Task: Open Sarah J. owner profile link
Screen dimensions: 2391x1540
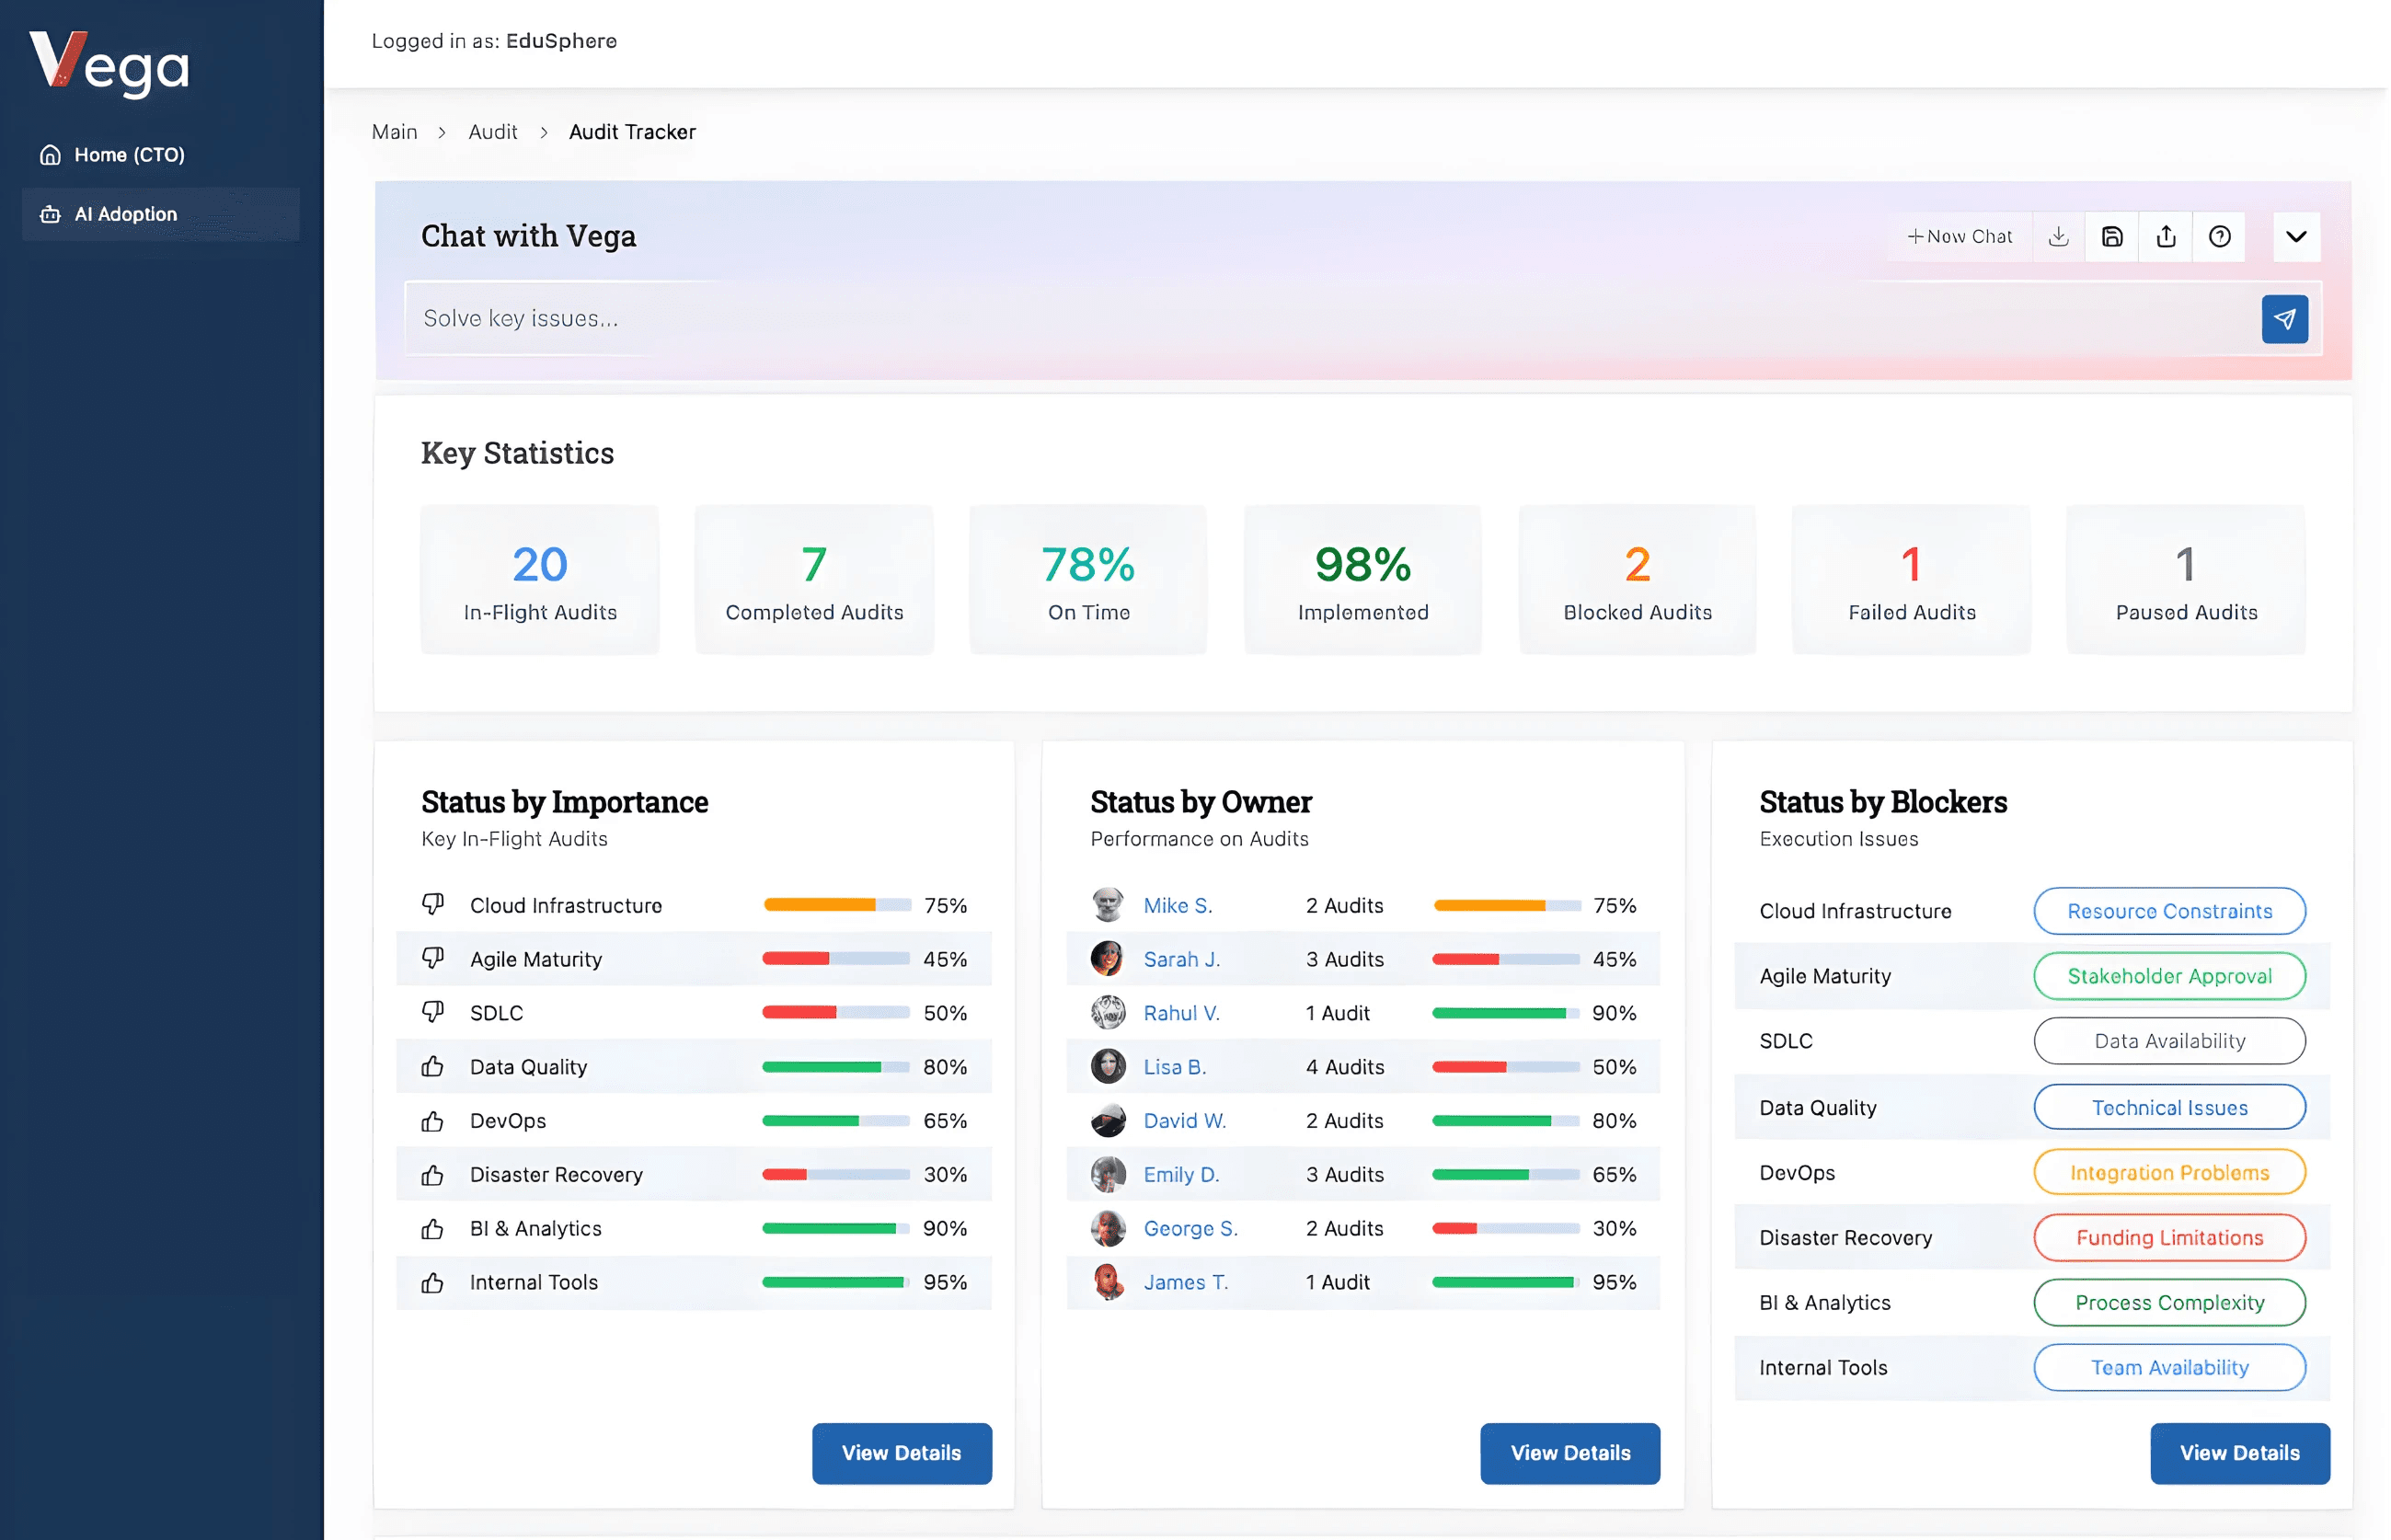Action: coord(1181,959)
